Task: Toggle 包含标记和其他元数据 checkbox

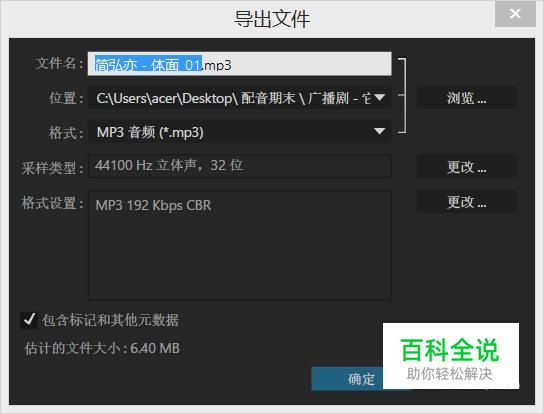Action: [x=29, y=320]
